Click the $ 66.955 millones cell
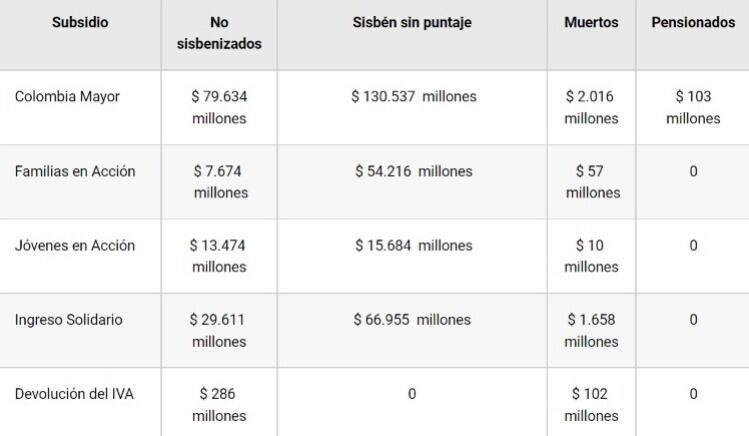The image size is (749, 436). point(411,320)
